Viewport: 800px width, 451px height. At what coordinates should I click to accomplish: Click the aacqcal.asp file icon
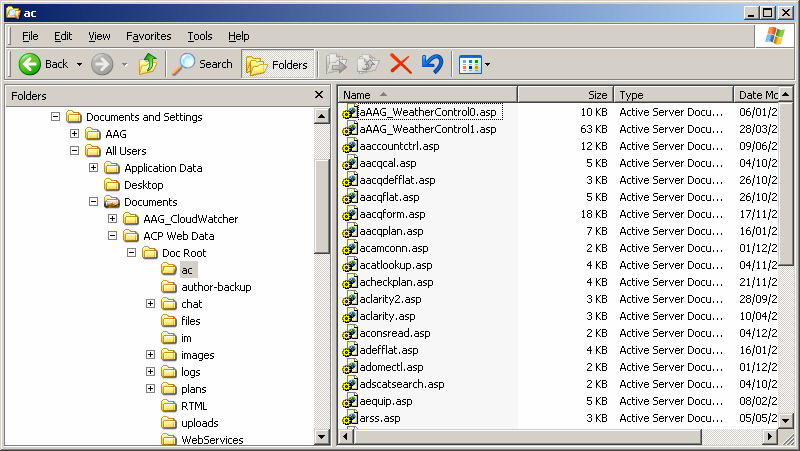[349, 163]
